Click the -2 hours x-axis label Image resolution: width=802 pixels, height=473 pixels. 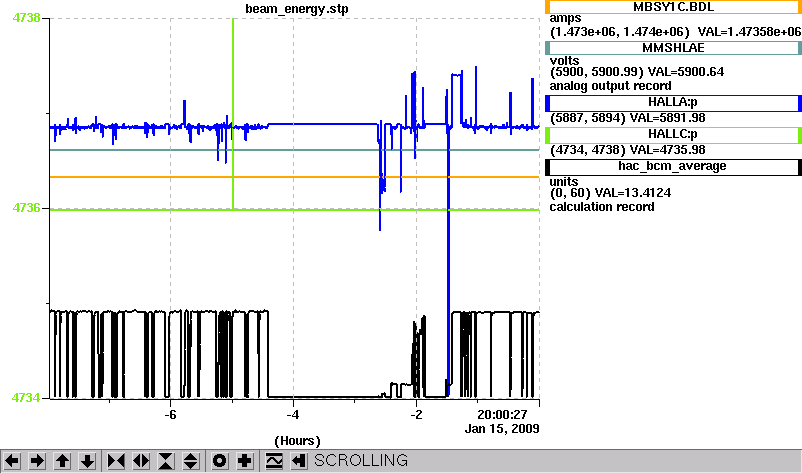point(416,414)
